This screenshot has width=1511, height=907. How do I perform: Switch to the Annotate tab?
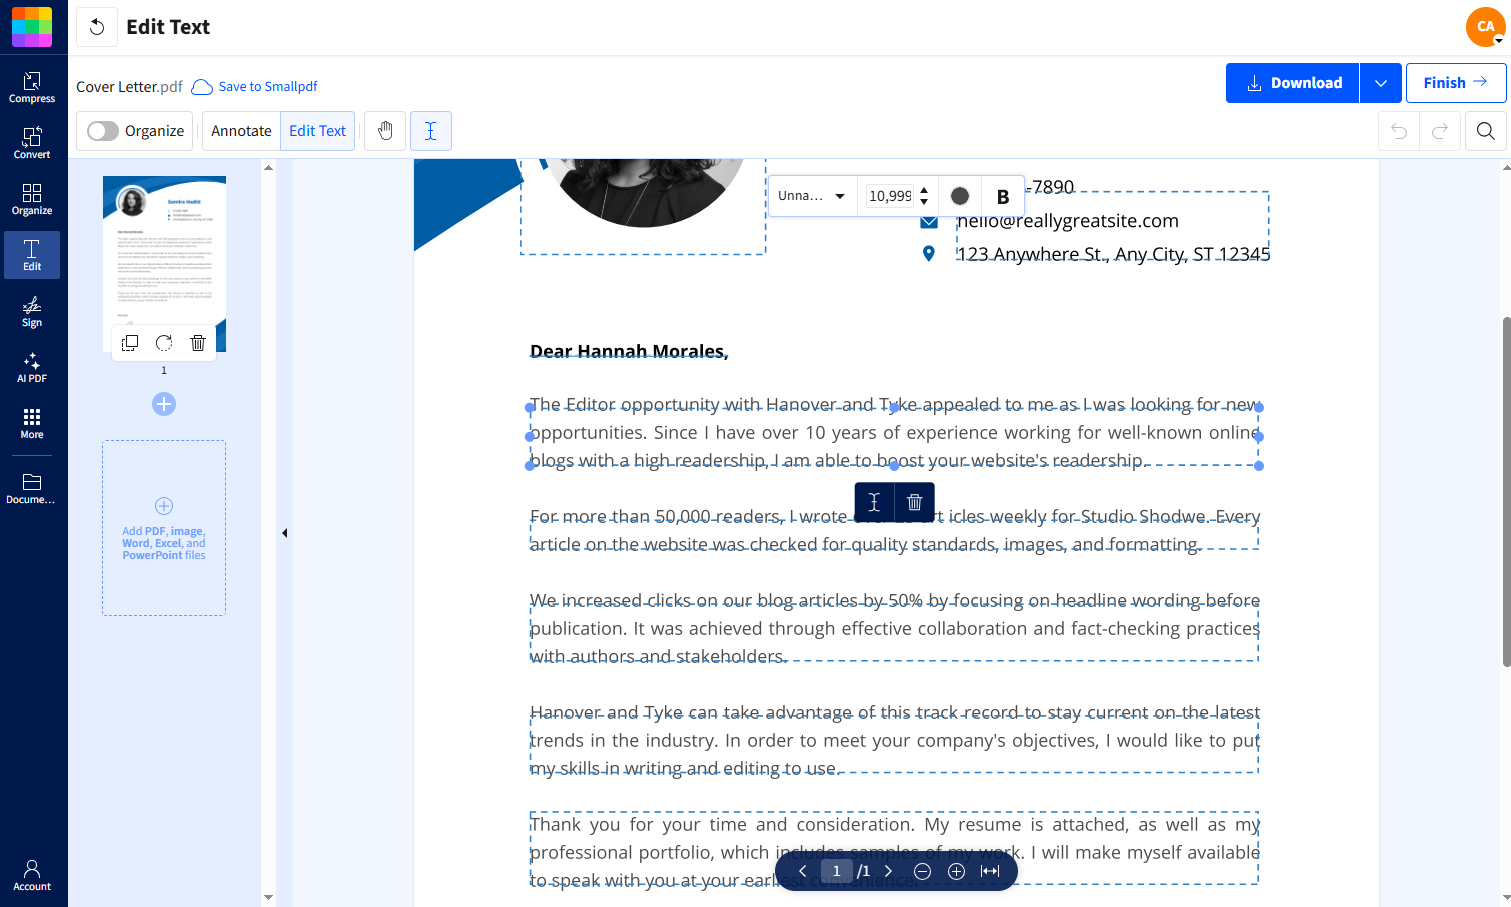tap(240, 130)
